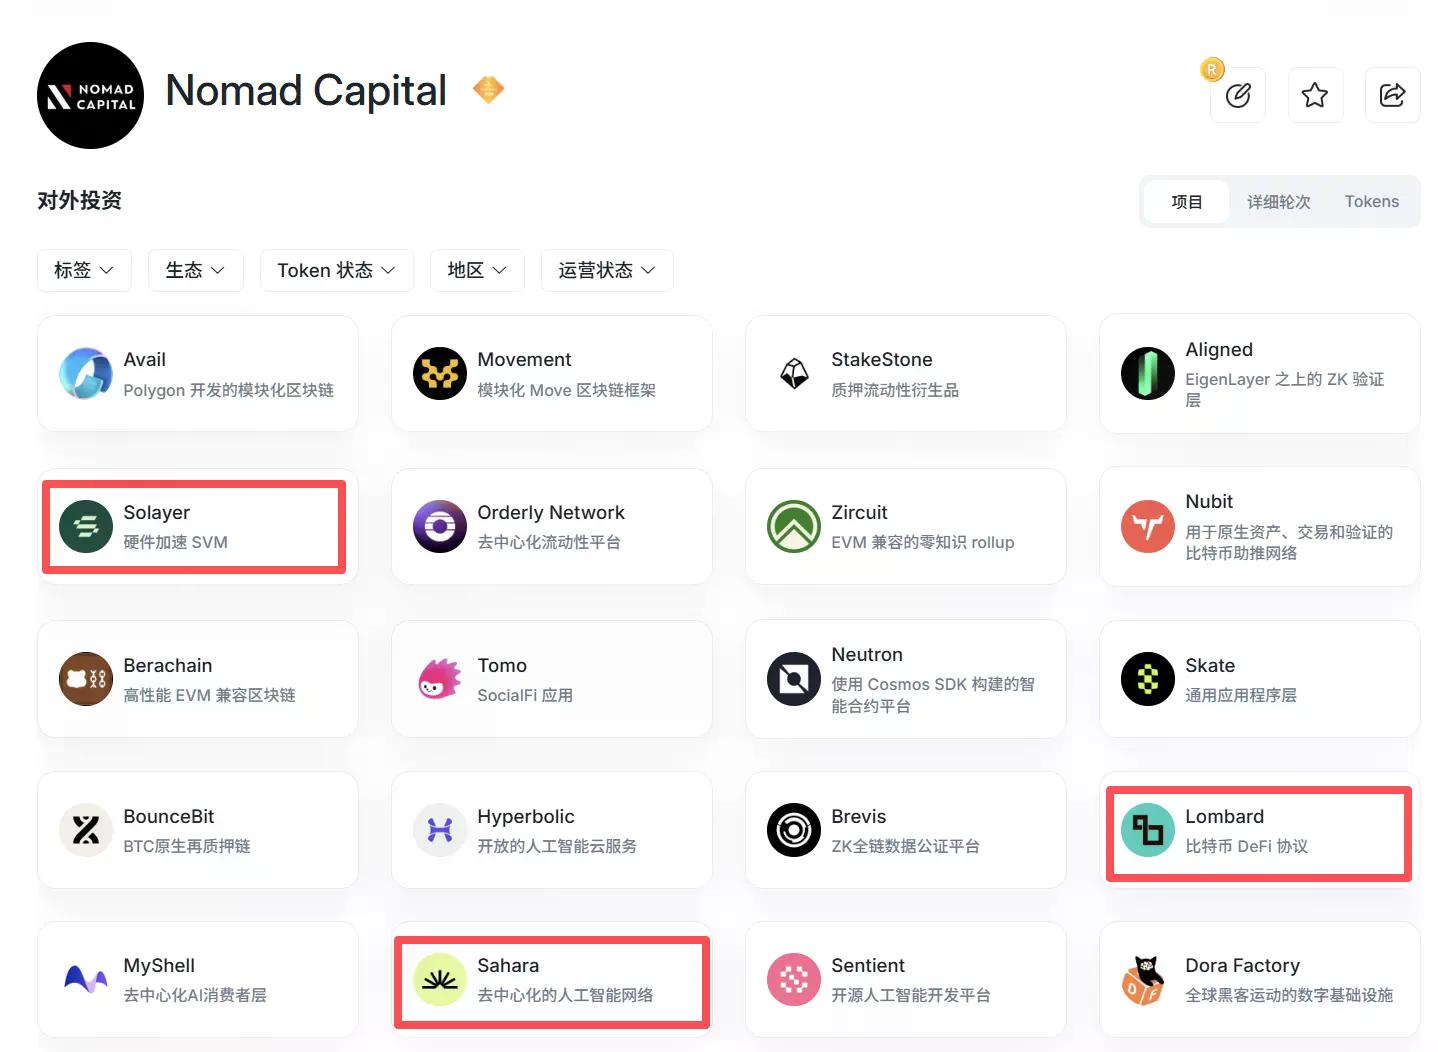Viewport: 1438px width, 1052px height.
Task: Star Nomad Capital as a favorite
Action: [1315, 95]
